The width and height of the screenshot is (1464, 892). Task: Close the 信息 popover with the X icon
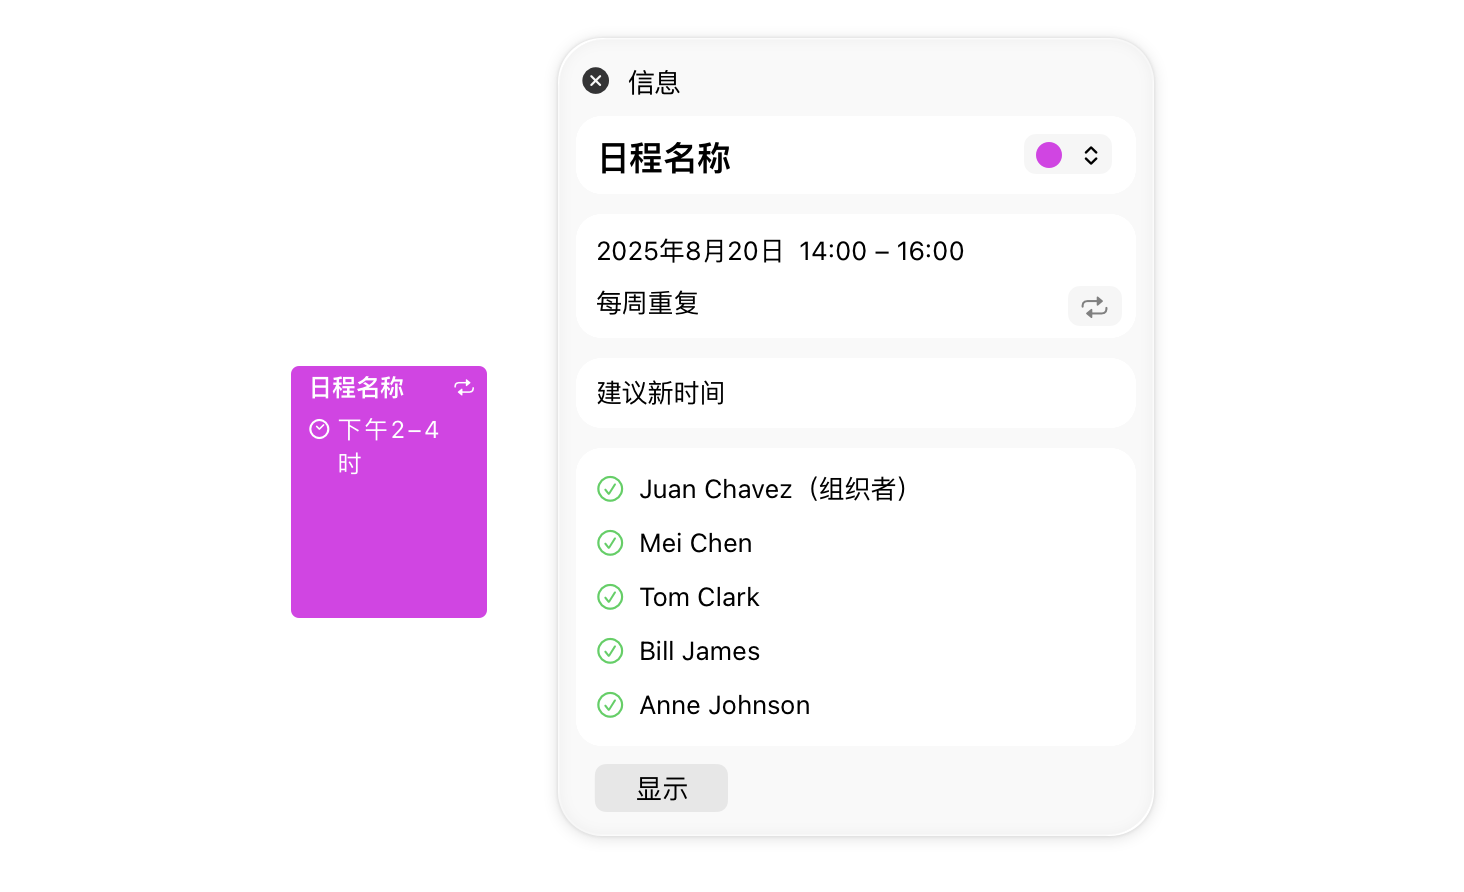[x=596, y=81]
